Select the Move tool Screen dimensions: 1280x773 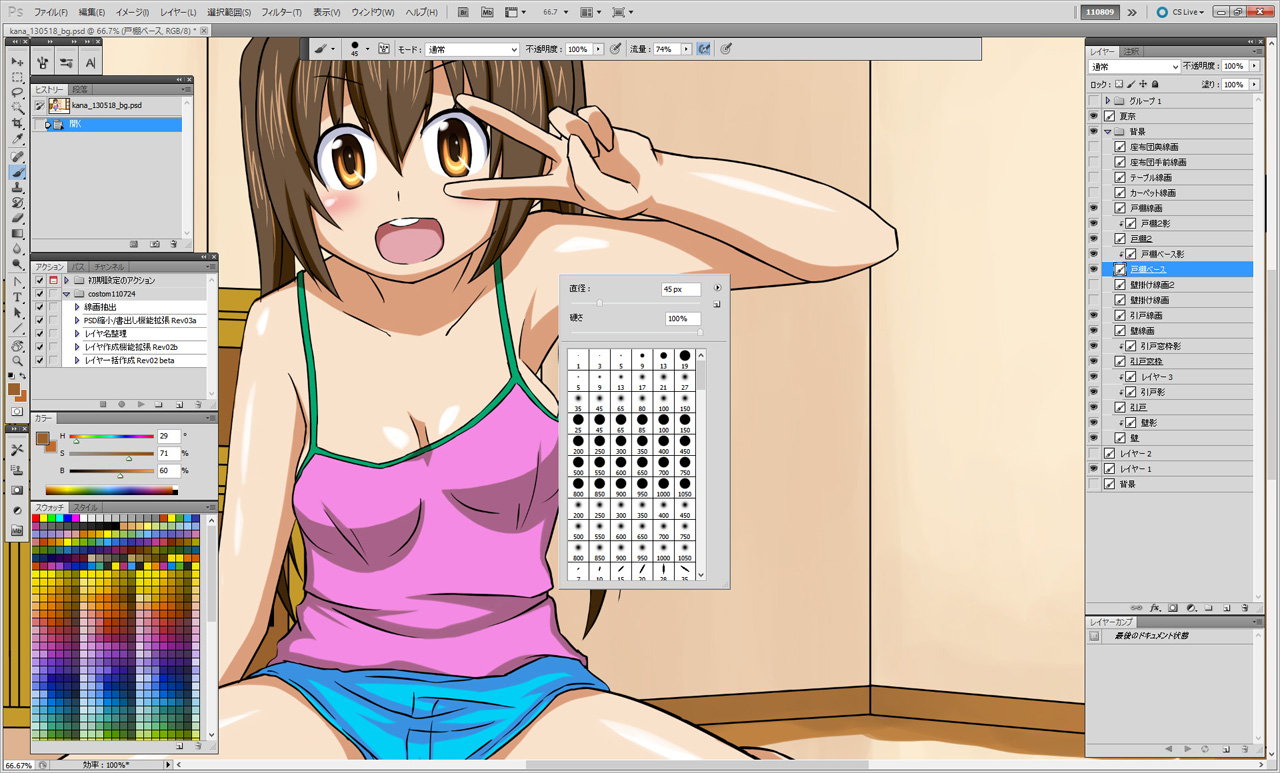17,62
